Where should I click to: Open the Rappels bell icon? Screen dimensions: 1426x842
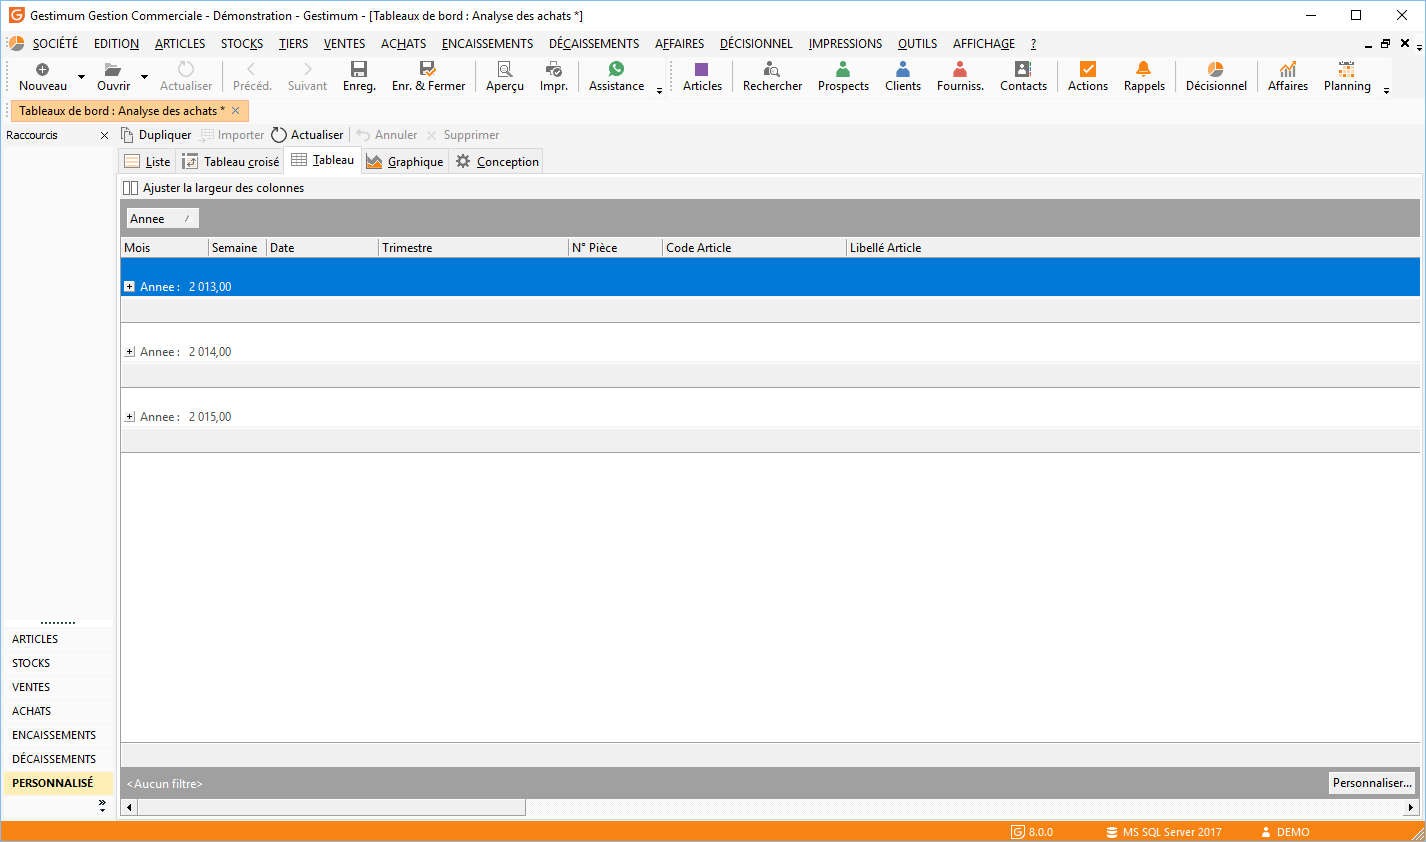1144,76
